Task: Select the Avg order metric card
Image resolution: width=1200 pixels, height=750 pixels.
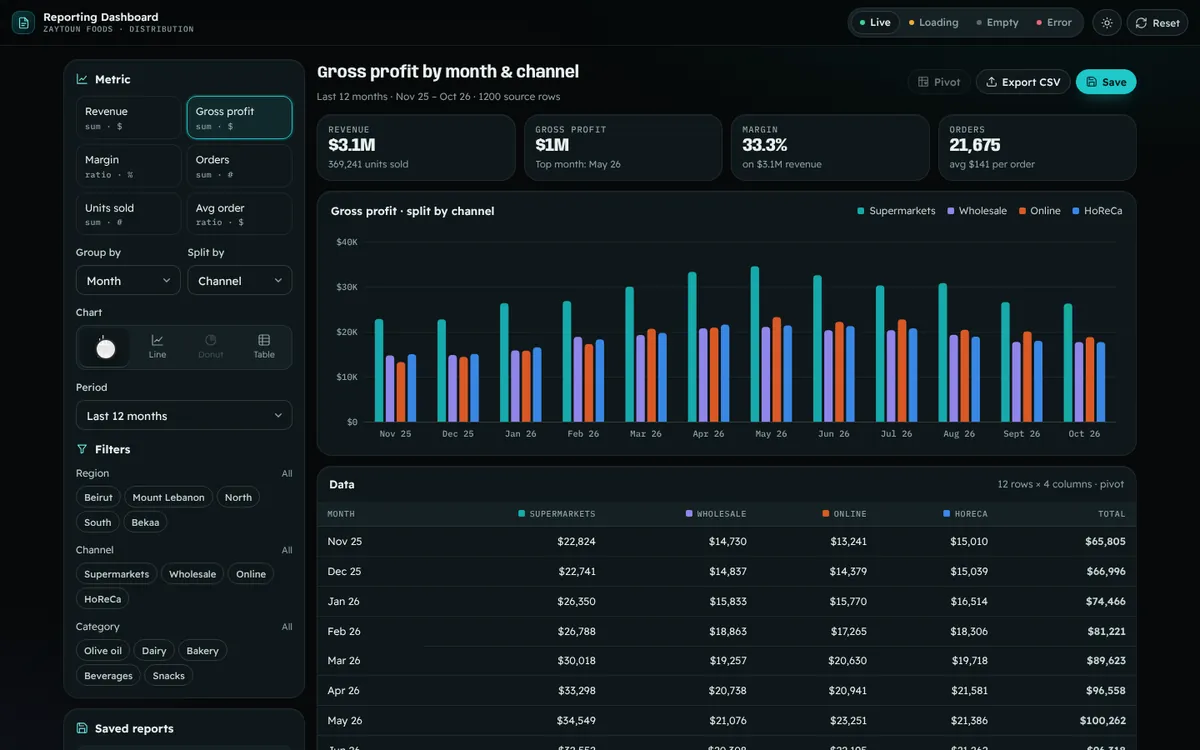Action: (239, 214)
